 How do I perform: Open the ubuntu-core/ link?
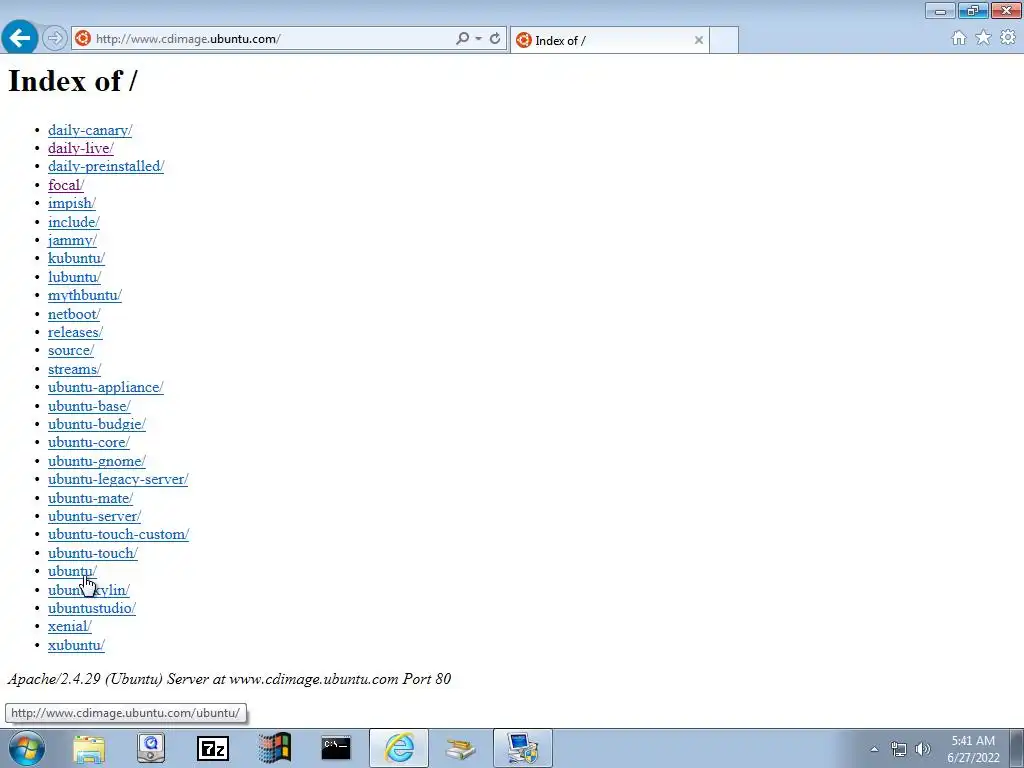pyautogui.click(x=89, y=443)
